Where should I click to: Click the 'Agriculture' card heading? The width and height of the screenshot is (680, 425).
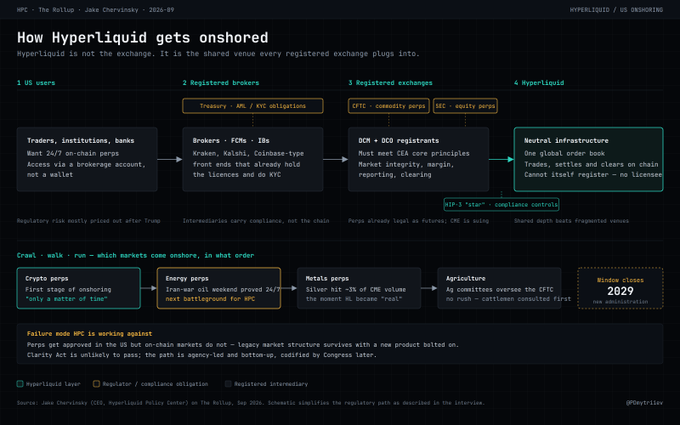pos(466,278)
